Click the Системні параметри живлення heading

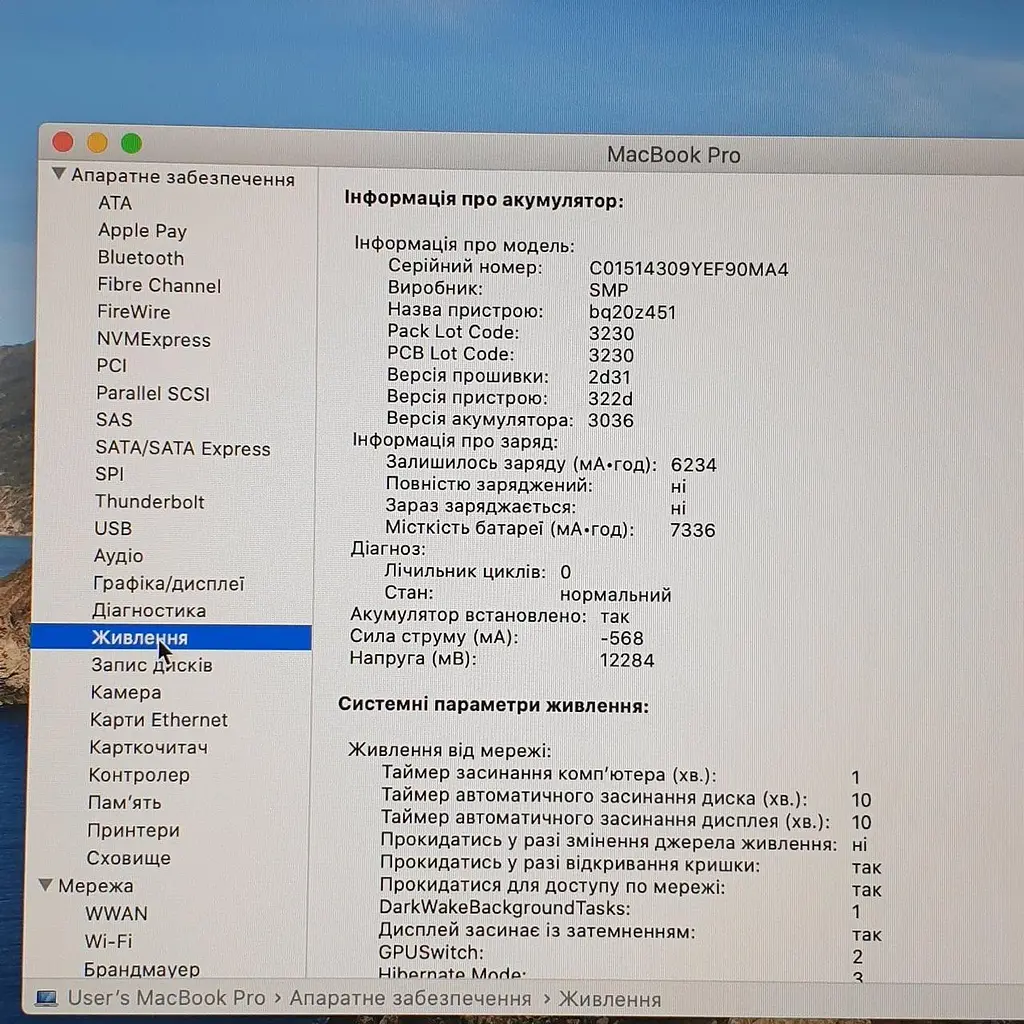[494, 705]
